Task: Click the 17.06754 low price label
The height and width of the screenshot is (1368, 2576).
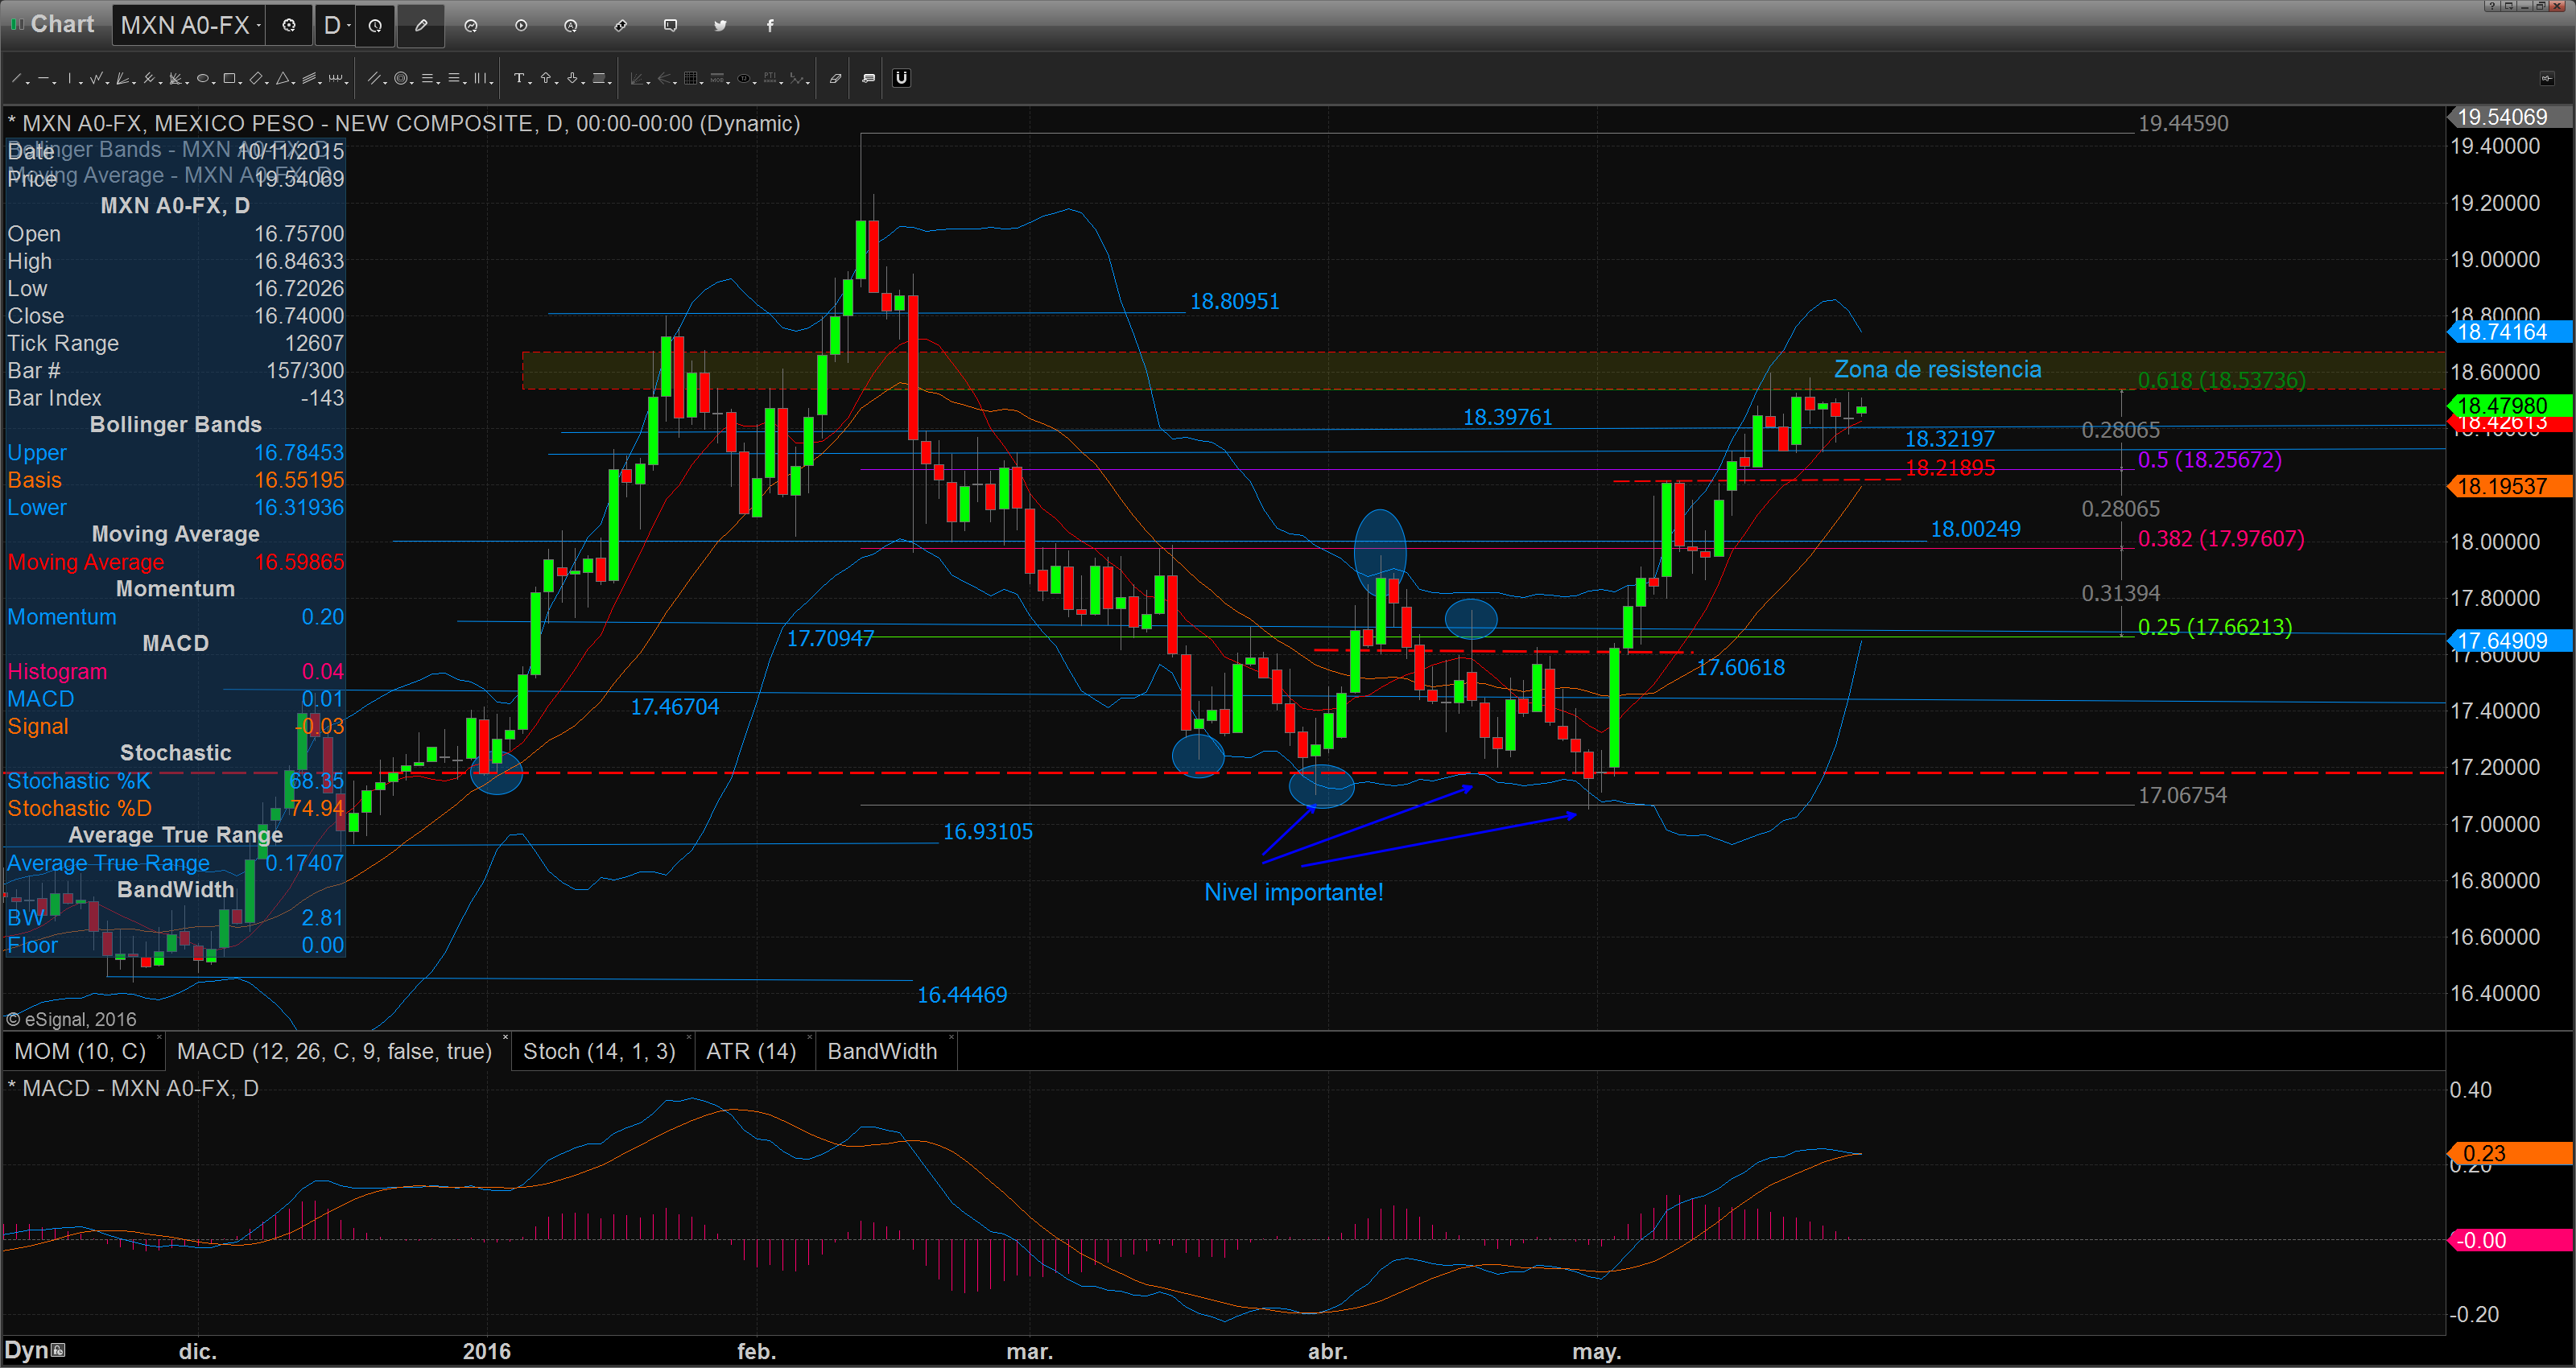Action: click(2182, 795)
